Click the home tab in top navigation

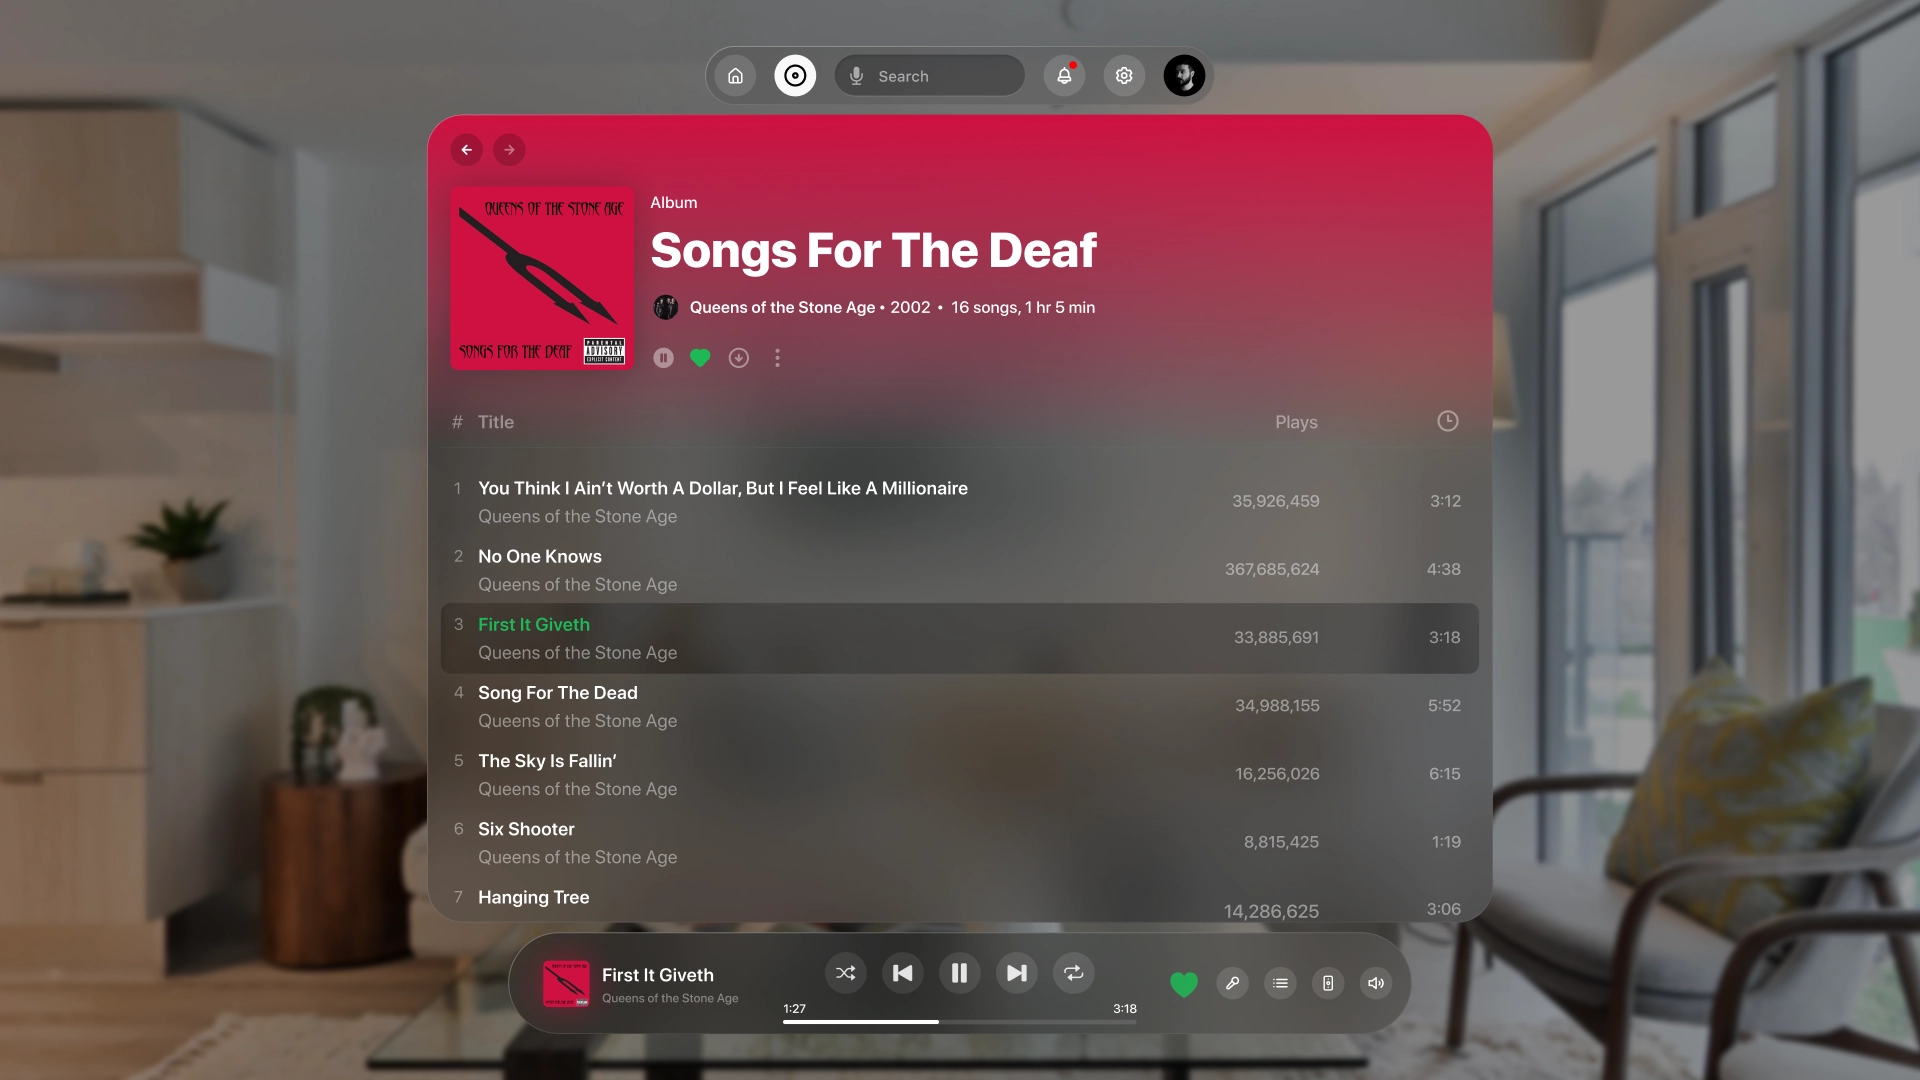(x=735, y=75)
